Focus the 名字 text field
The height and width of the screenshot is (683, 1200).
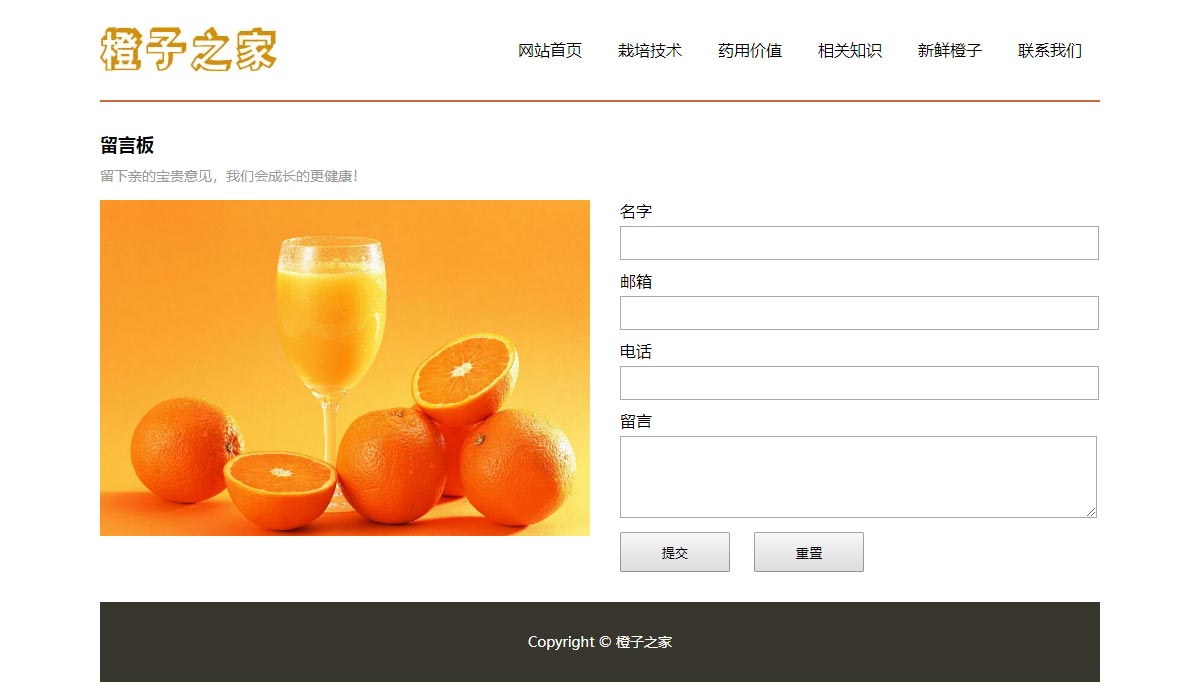click(859, 243)
